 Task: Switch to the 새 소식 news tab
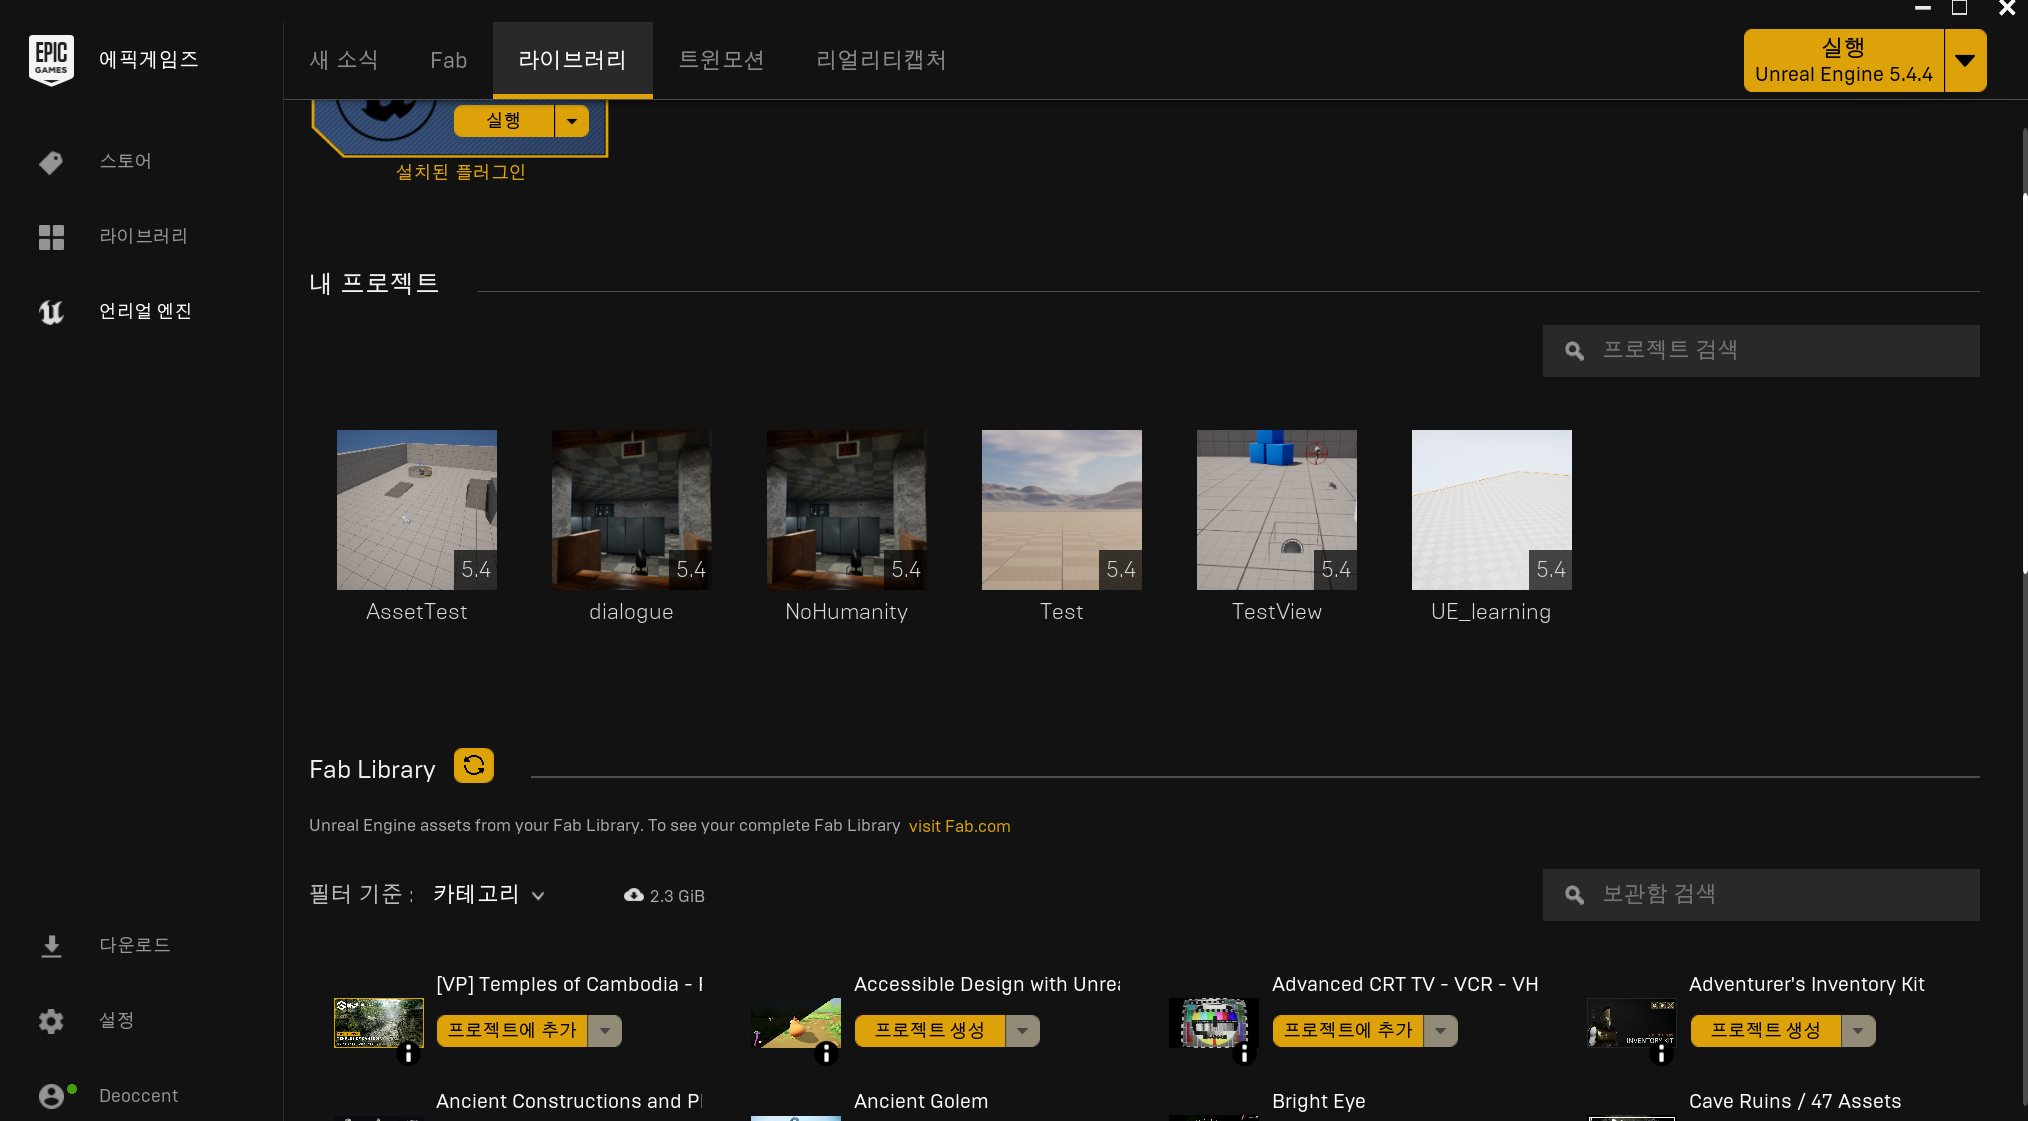click(x=344, y=60)
